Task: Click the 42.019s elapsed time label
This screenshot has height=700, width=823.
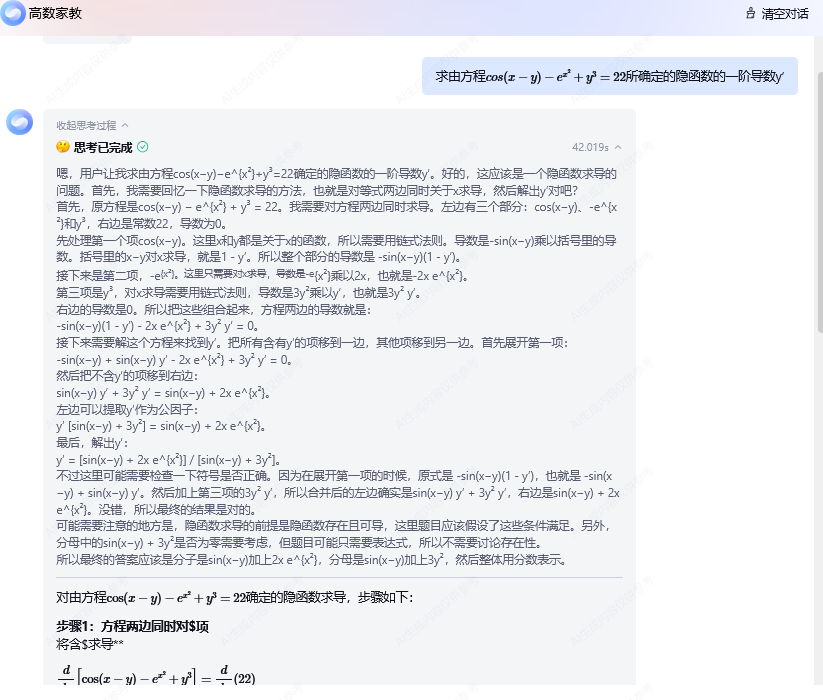Action: (x=590, y=147)
